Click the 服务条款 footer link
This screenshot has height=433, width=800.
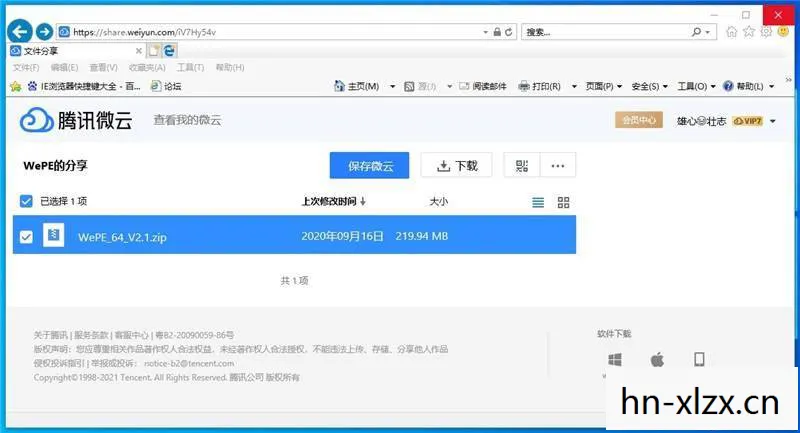tap(91, 335)
